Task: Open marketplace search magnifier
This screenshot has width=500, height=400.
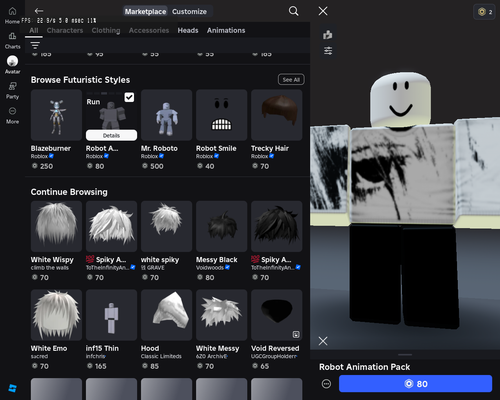Action: click(x=293, y=11)
